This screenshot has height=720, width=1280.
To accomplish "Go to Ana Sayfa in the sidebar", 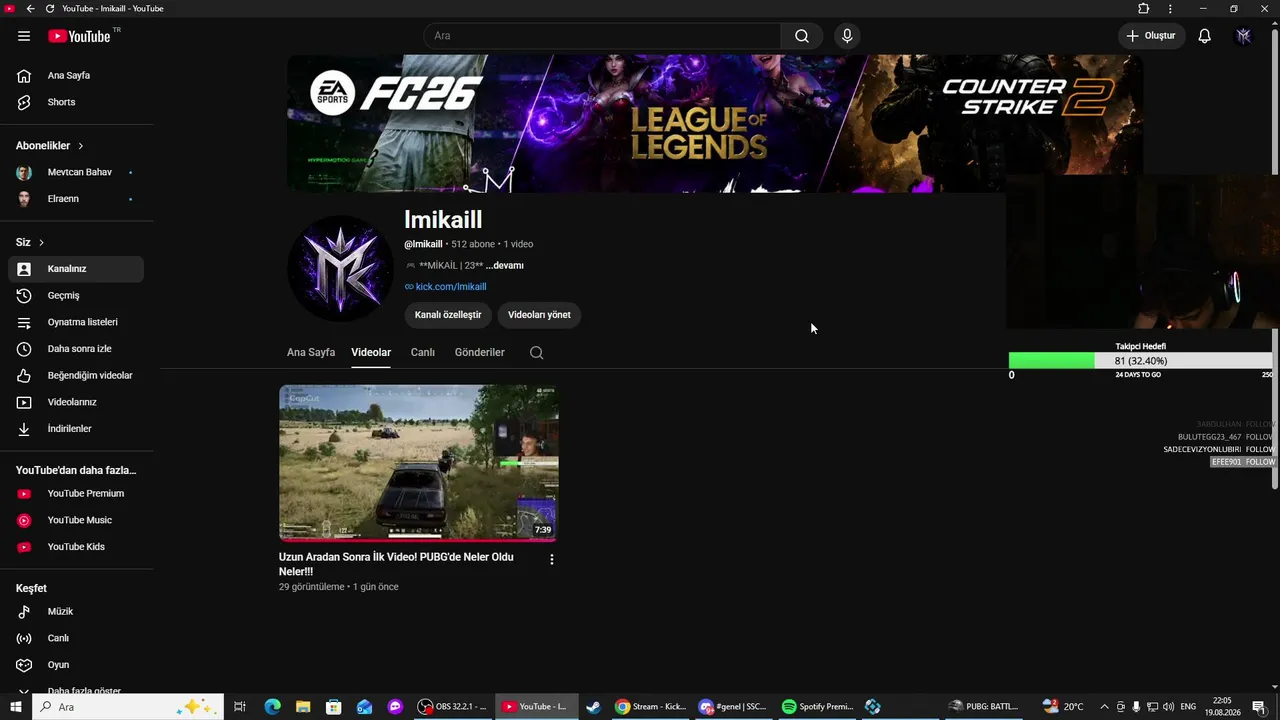I will point(76,76).
